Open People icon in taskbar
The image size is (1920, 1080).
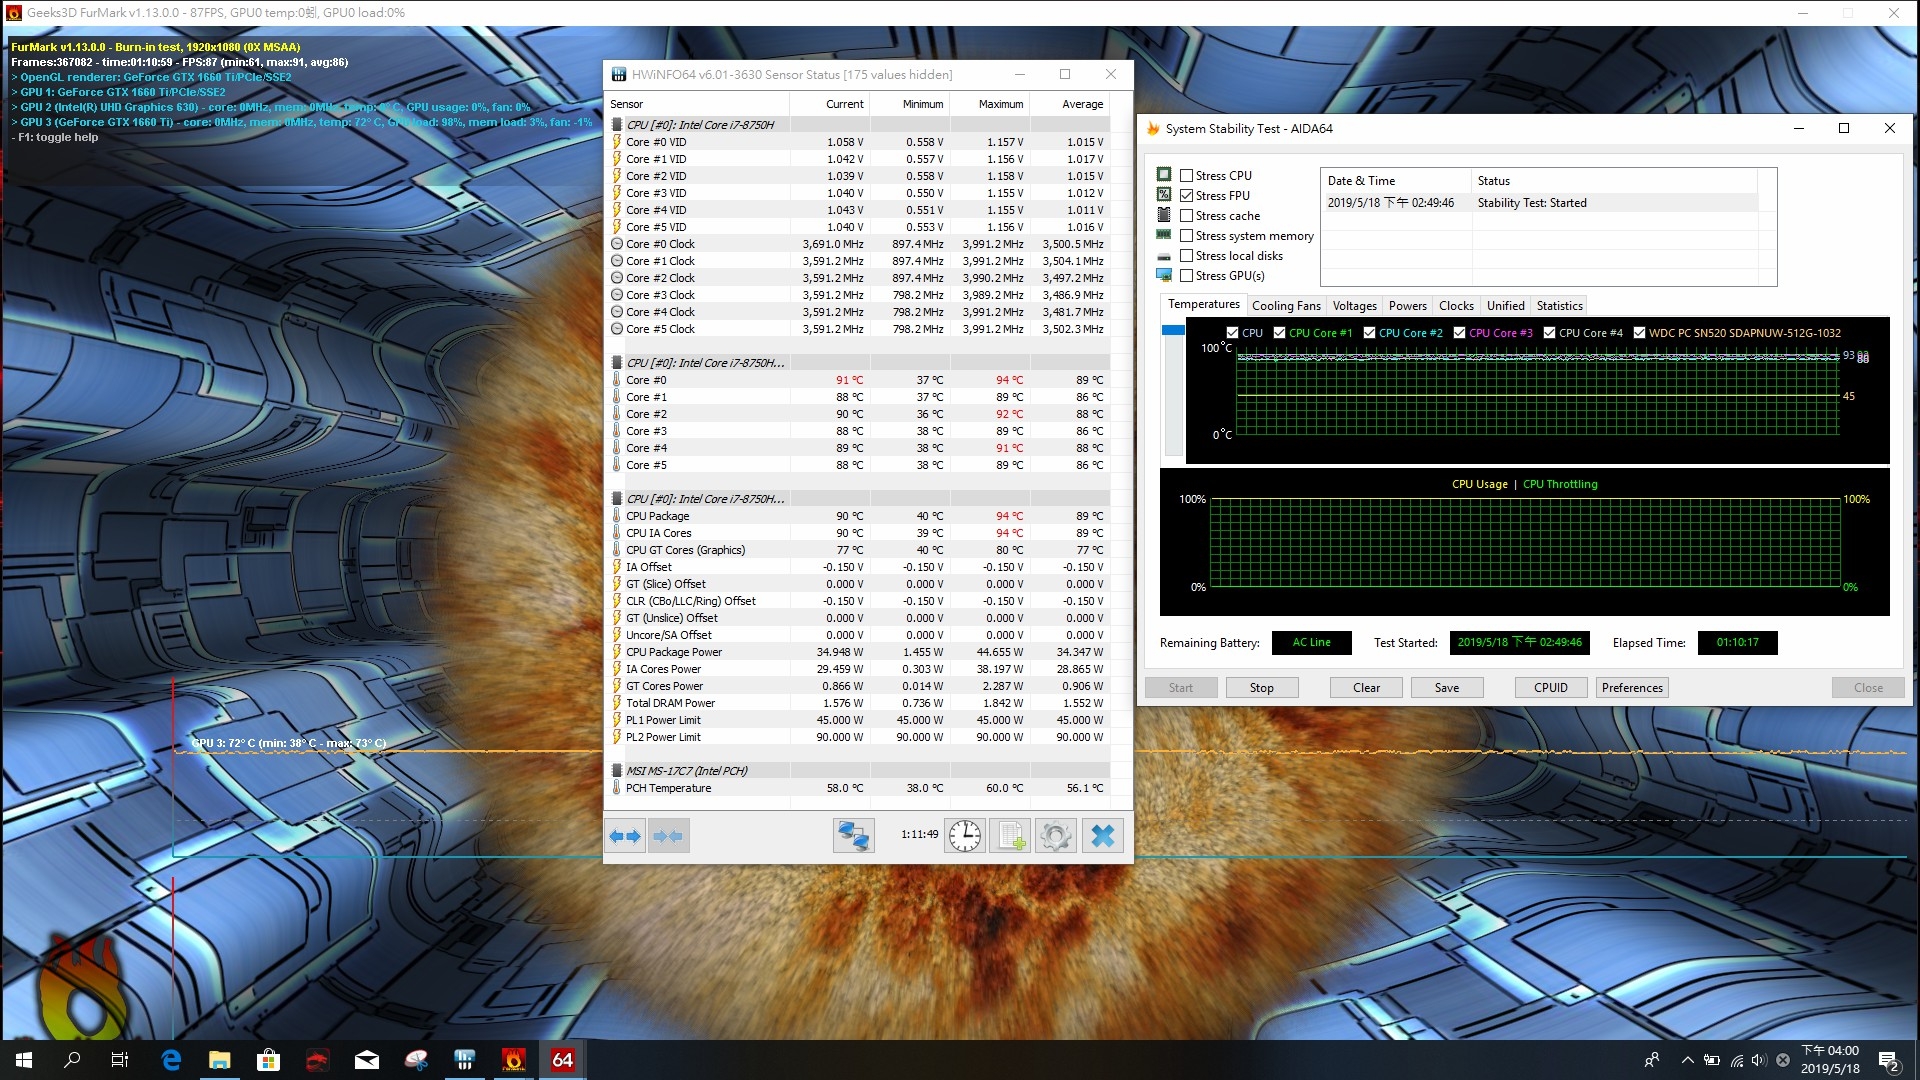point(1652,1060)
